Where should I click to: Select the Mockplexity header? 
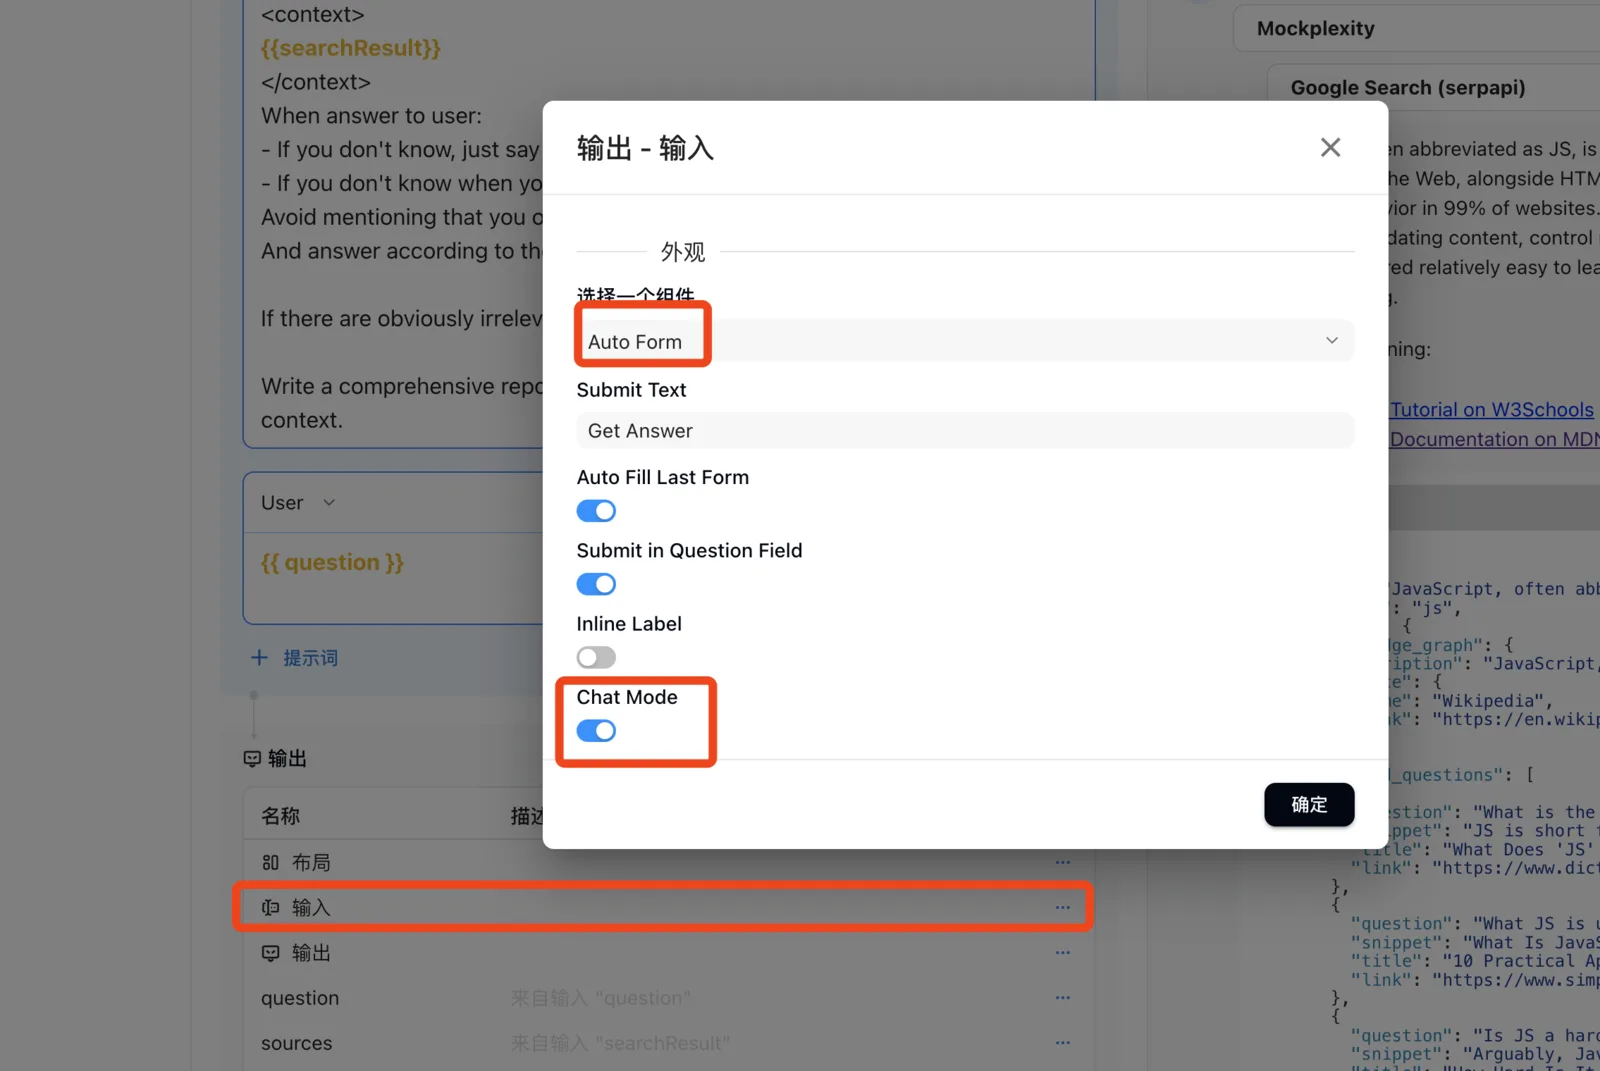pyautogui.click(x=1416, y=29)
